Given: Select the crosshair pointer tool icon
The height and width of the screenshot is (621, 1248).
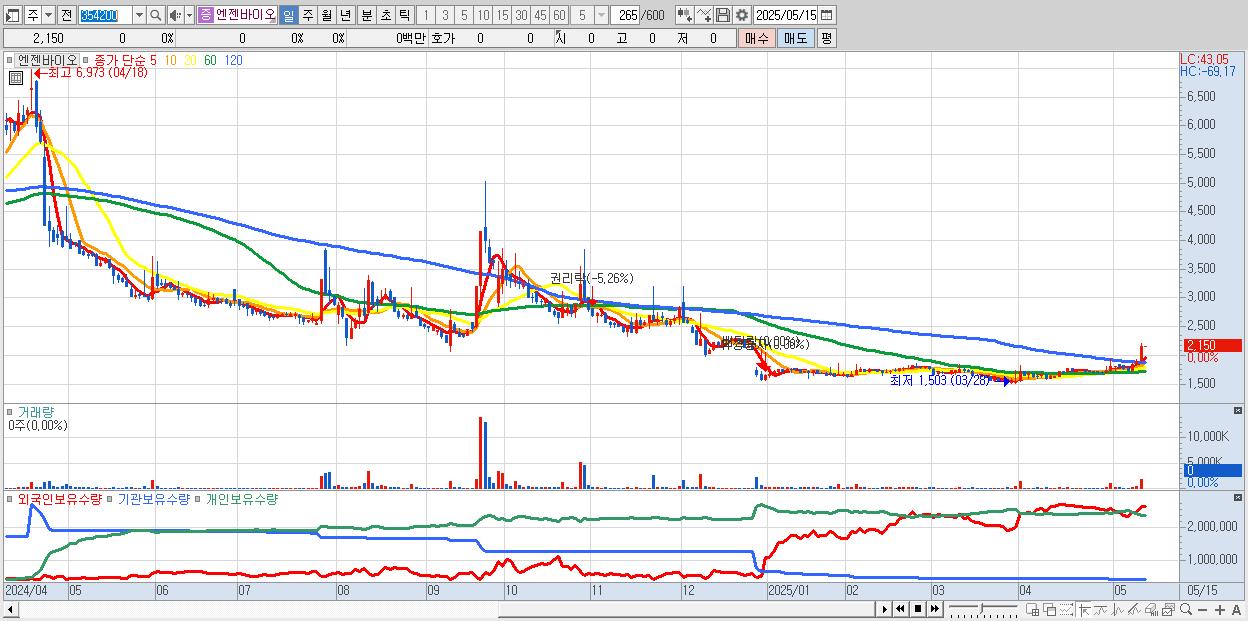Looking at the screenshot, I should [x=1084, y=610].
